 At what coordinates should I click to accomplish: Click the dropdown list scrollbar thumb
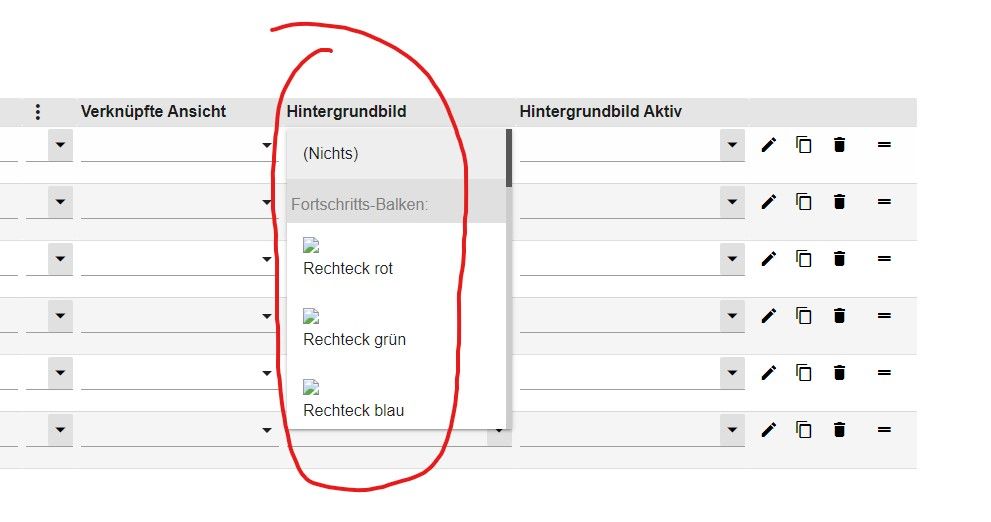(x=509, y=158)
